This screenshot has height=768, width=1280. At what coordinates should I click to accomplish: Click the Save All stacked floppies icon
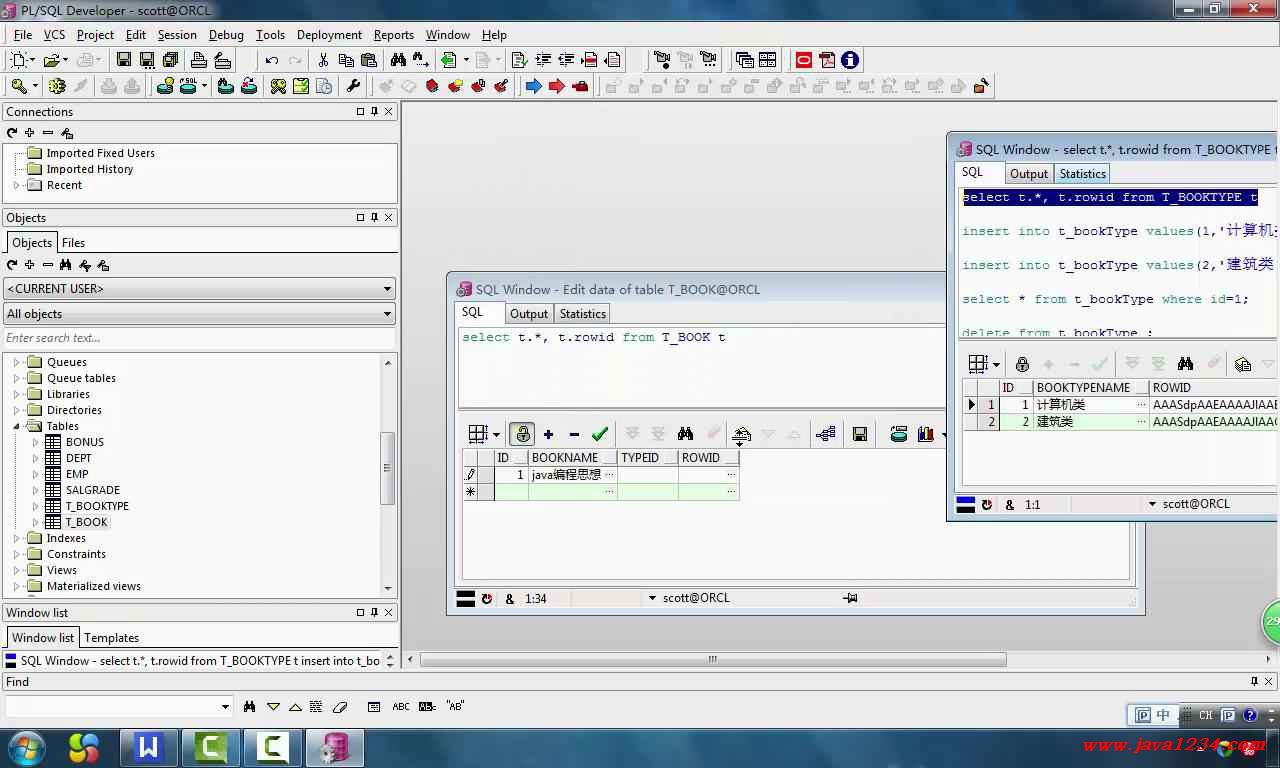point(170,60)
